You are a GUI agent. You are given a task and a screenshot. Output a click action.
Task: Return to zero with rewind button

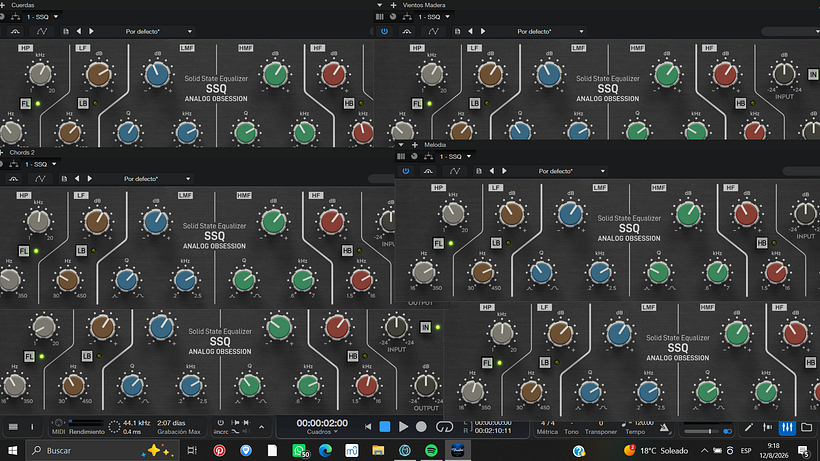[368, 427]
